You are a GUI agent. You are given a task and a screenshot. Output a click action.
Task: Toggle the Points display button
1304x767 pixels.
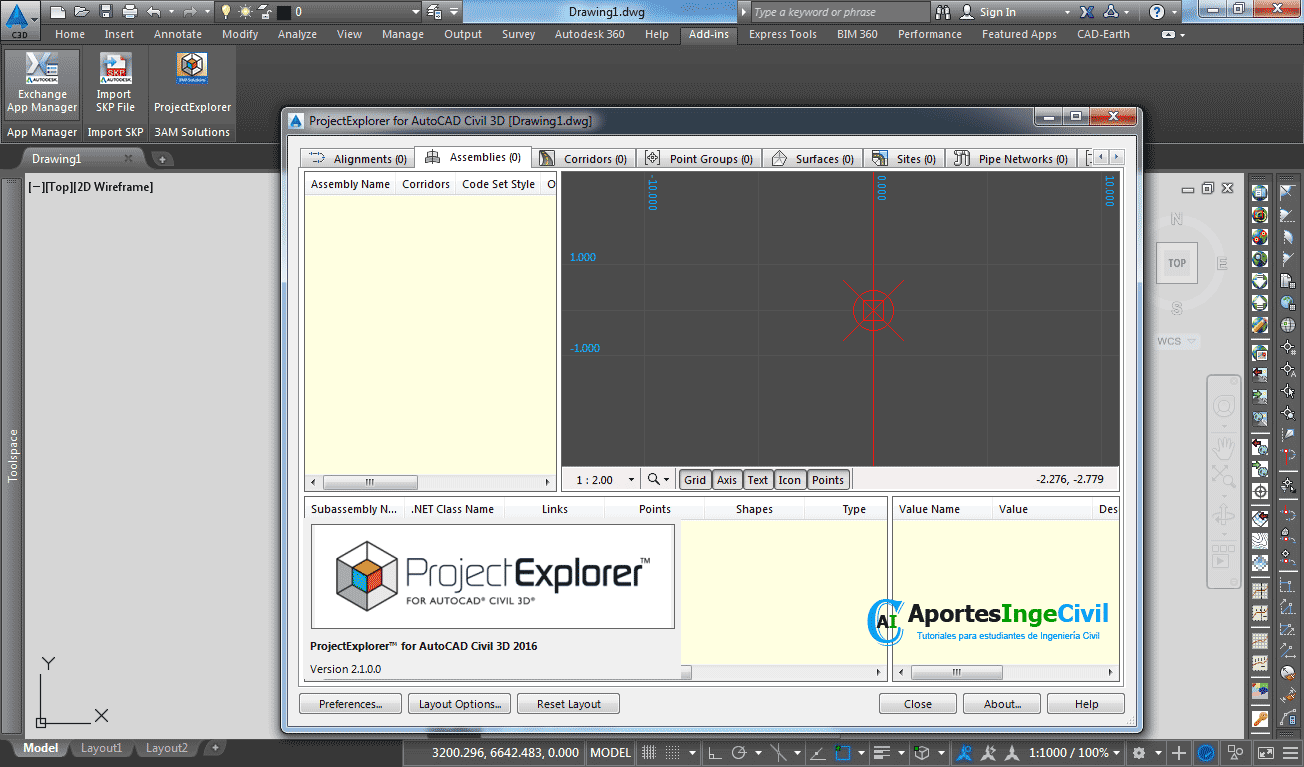828,480
